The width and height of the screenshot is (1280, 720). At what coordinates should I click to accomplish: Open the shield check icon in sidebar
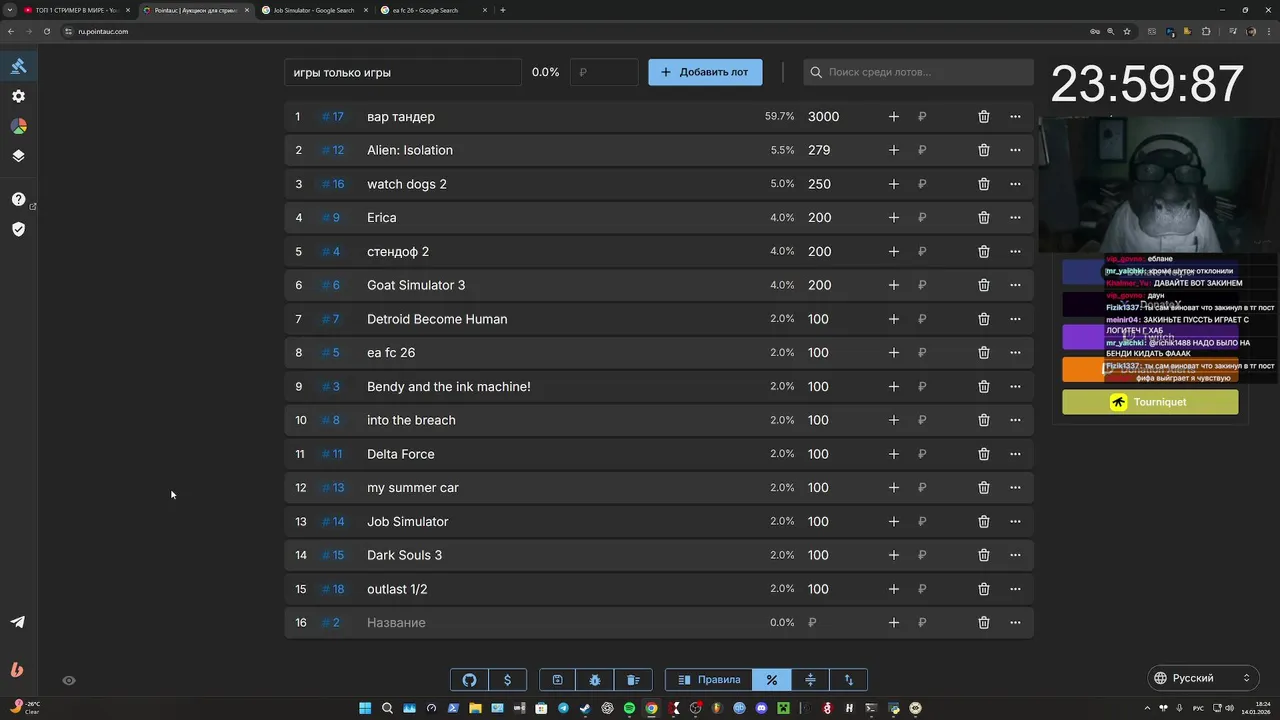pos(18,229)
